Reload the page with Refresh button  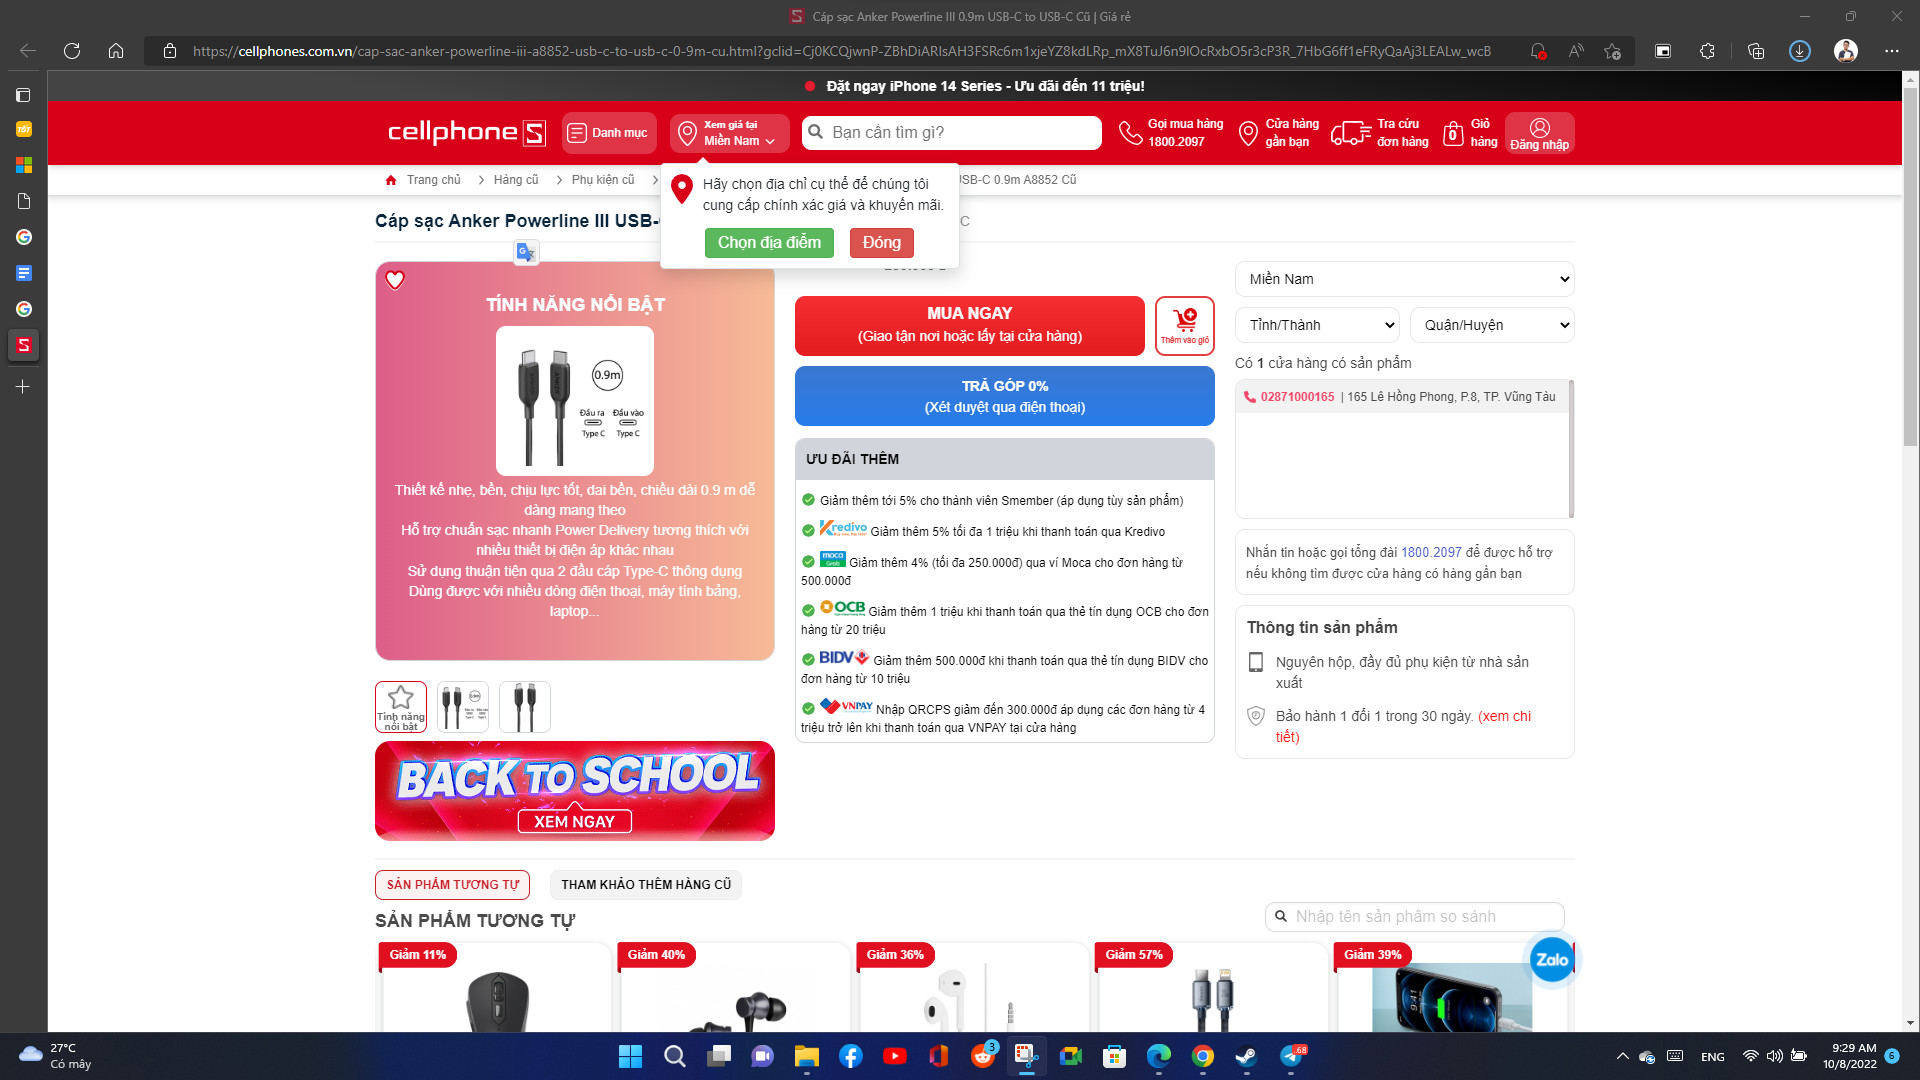click(72, 51)
